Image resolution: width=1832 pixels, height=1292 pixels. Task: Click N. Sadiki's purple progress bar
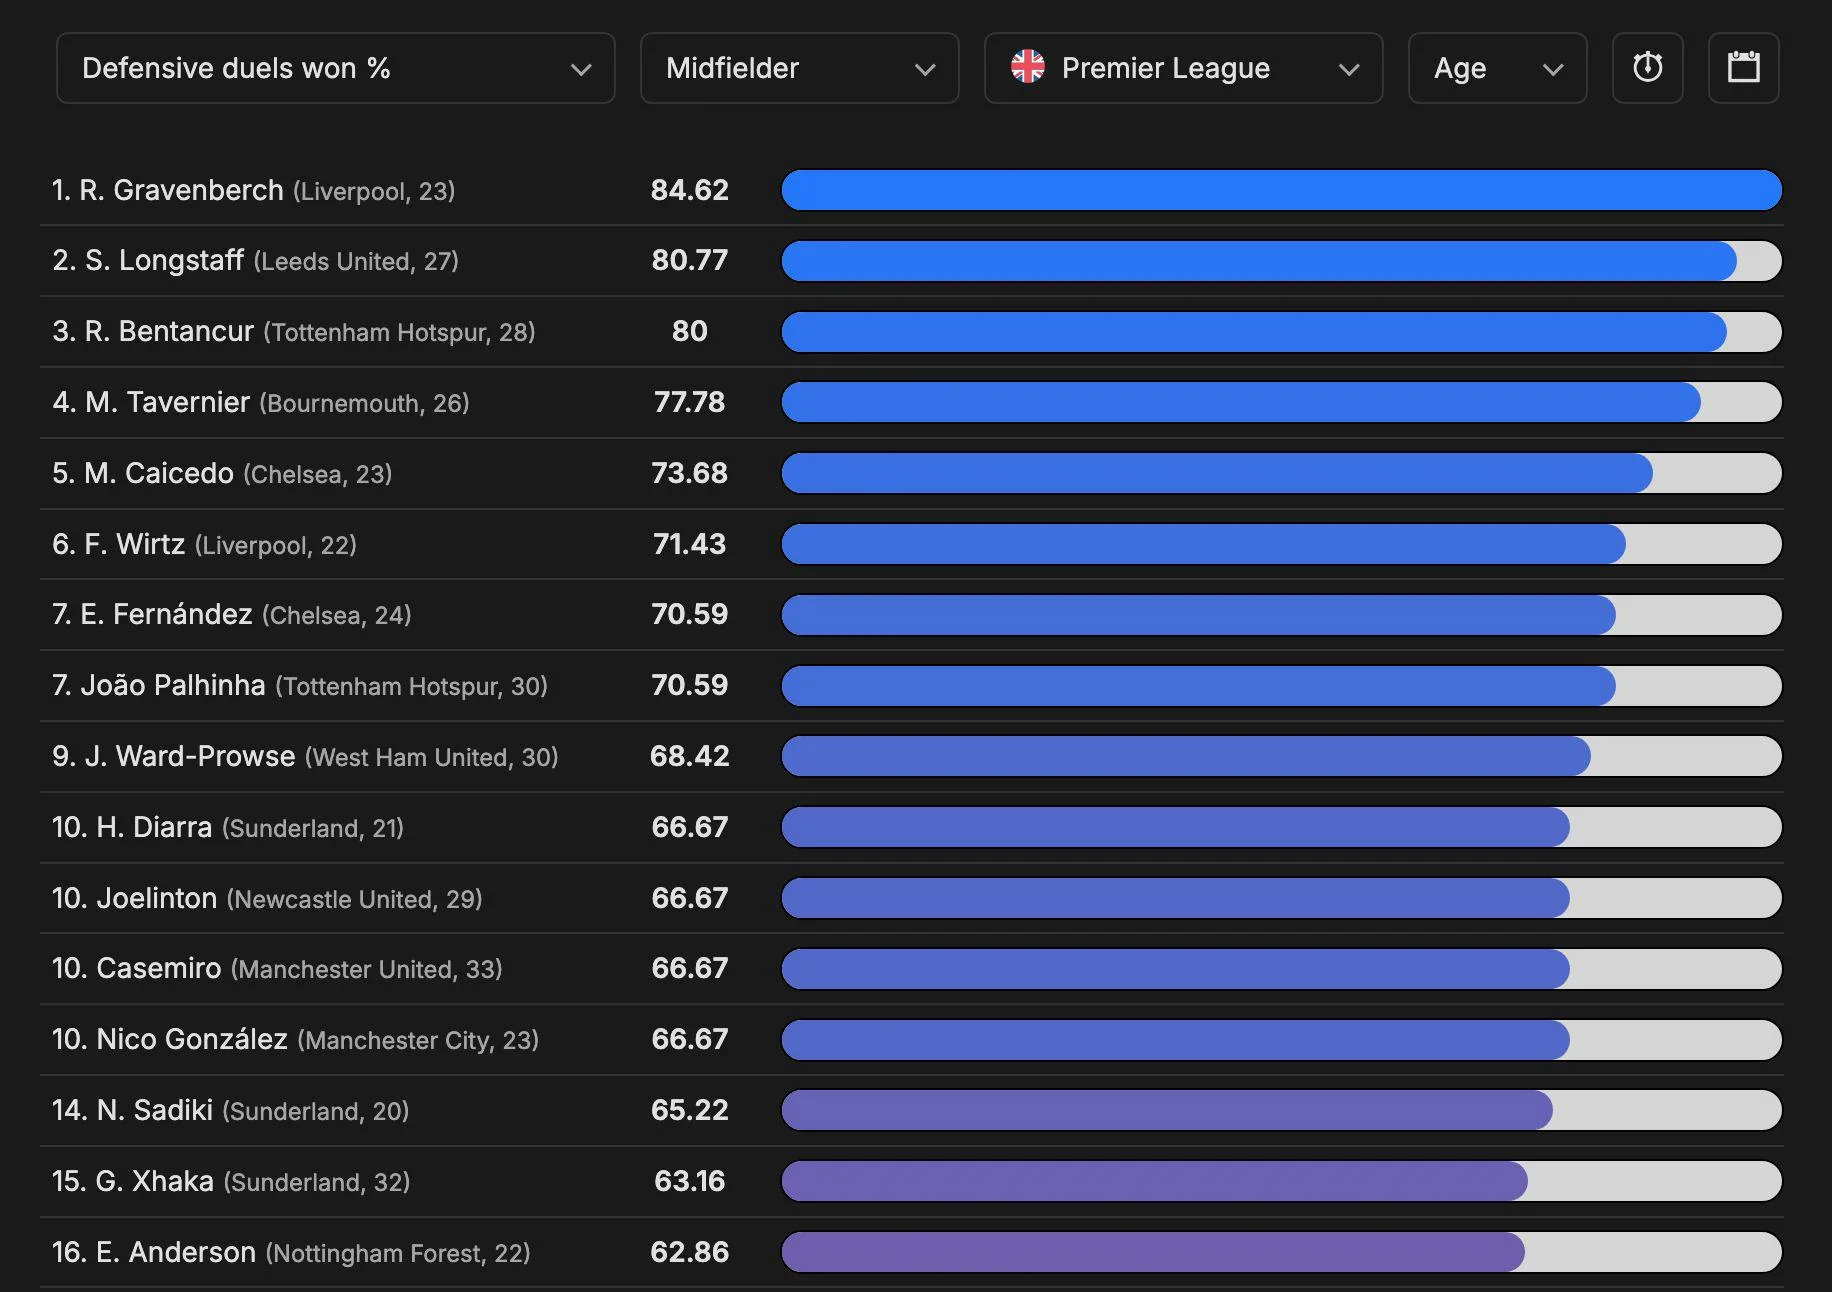pos(1167,1110)
